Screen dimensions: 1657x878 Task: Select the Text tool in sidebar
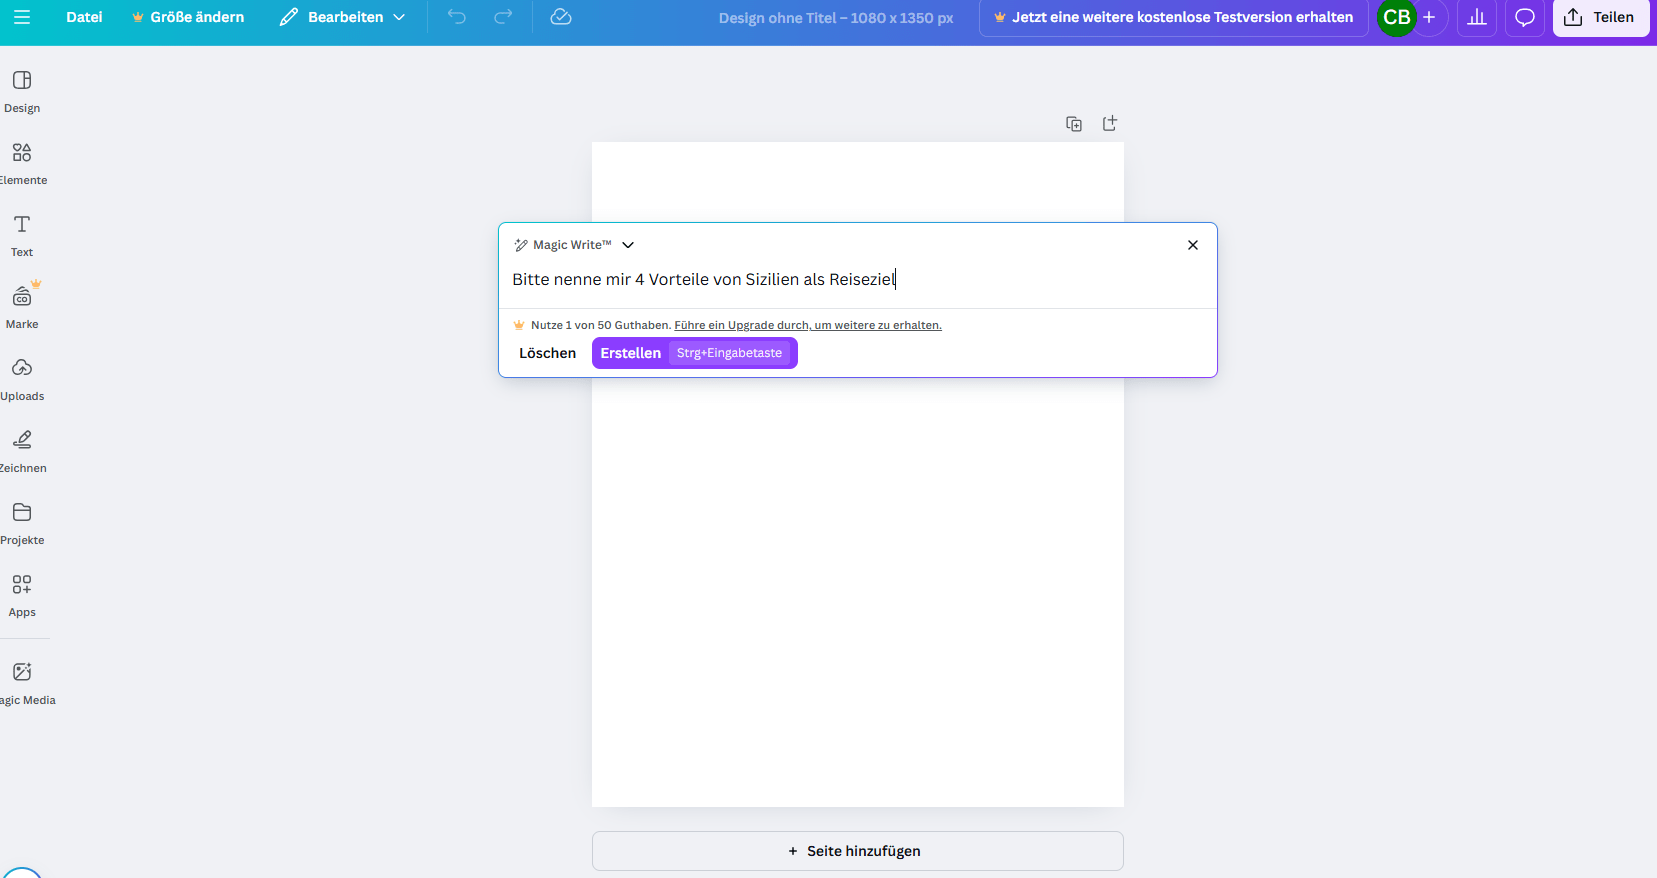click(x=22, y=234)
